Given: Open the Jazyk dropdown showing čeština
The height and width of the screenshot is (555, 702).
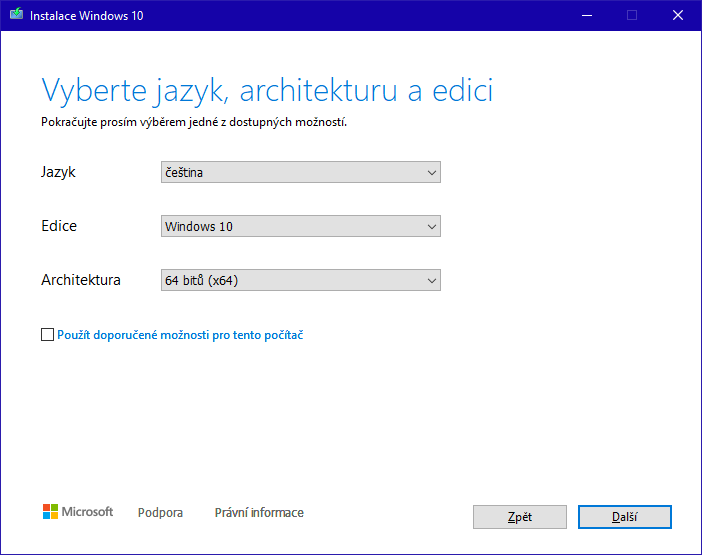Looking at the screenshot, I should (x=300, y=173).
